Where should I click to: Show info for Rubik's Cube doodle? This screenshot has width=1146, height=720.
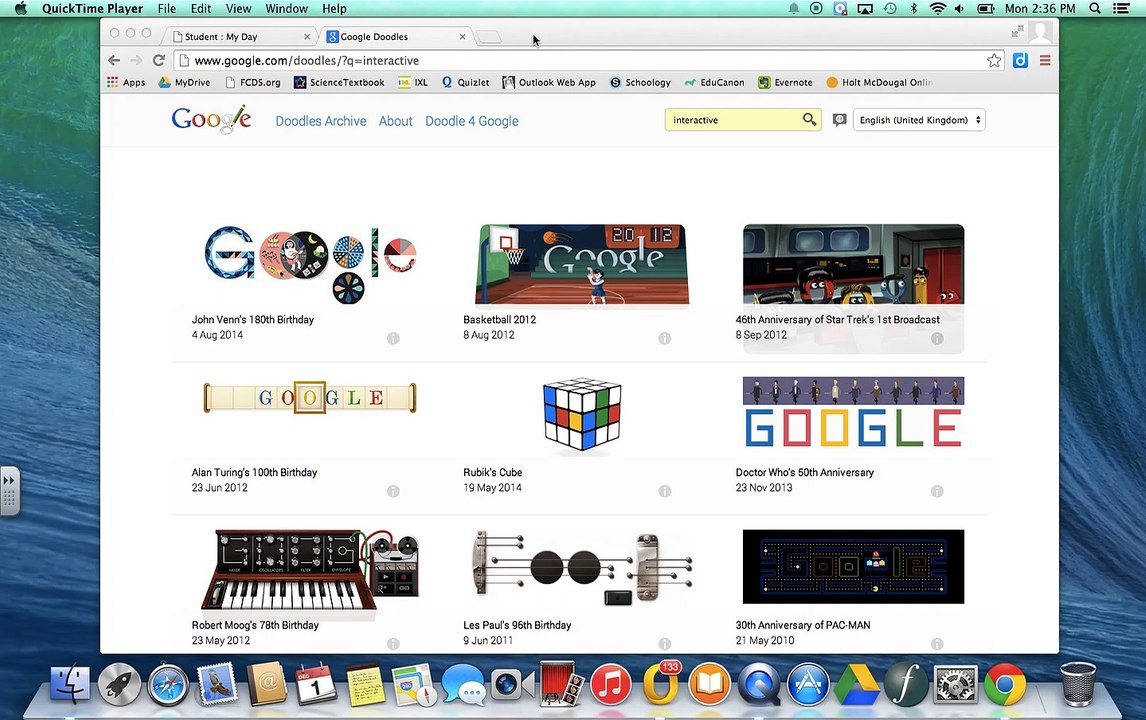pyautogui.click(x=664, y=491)
